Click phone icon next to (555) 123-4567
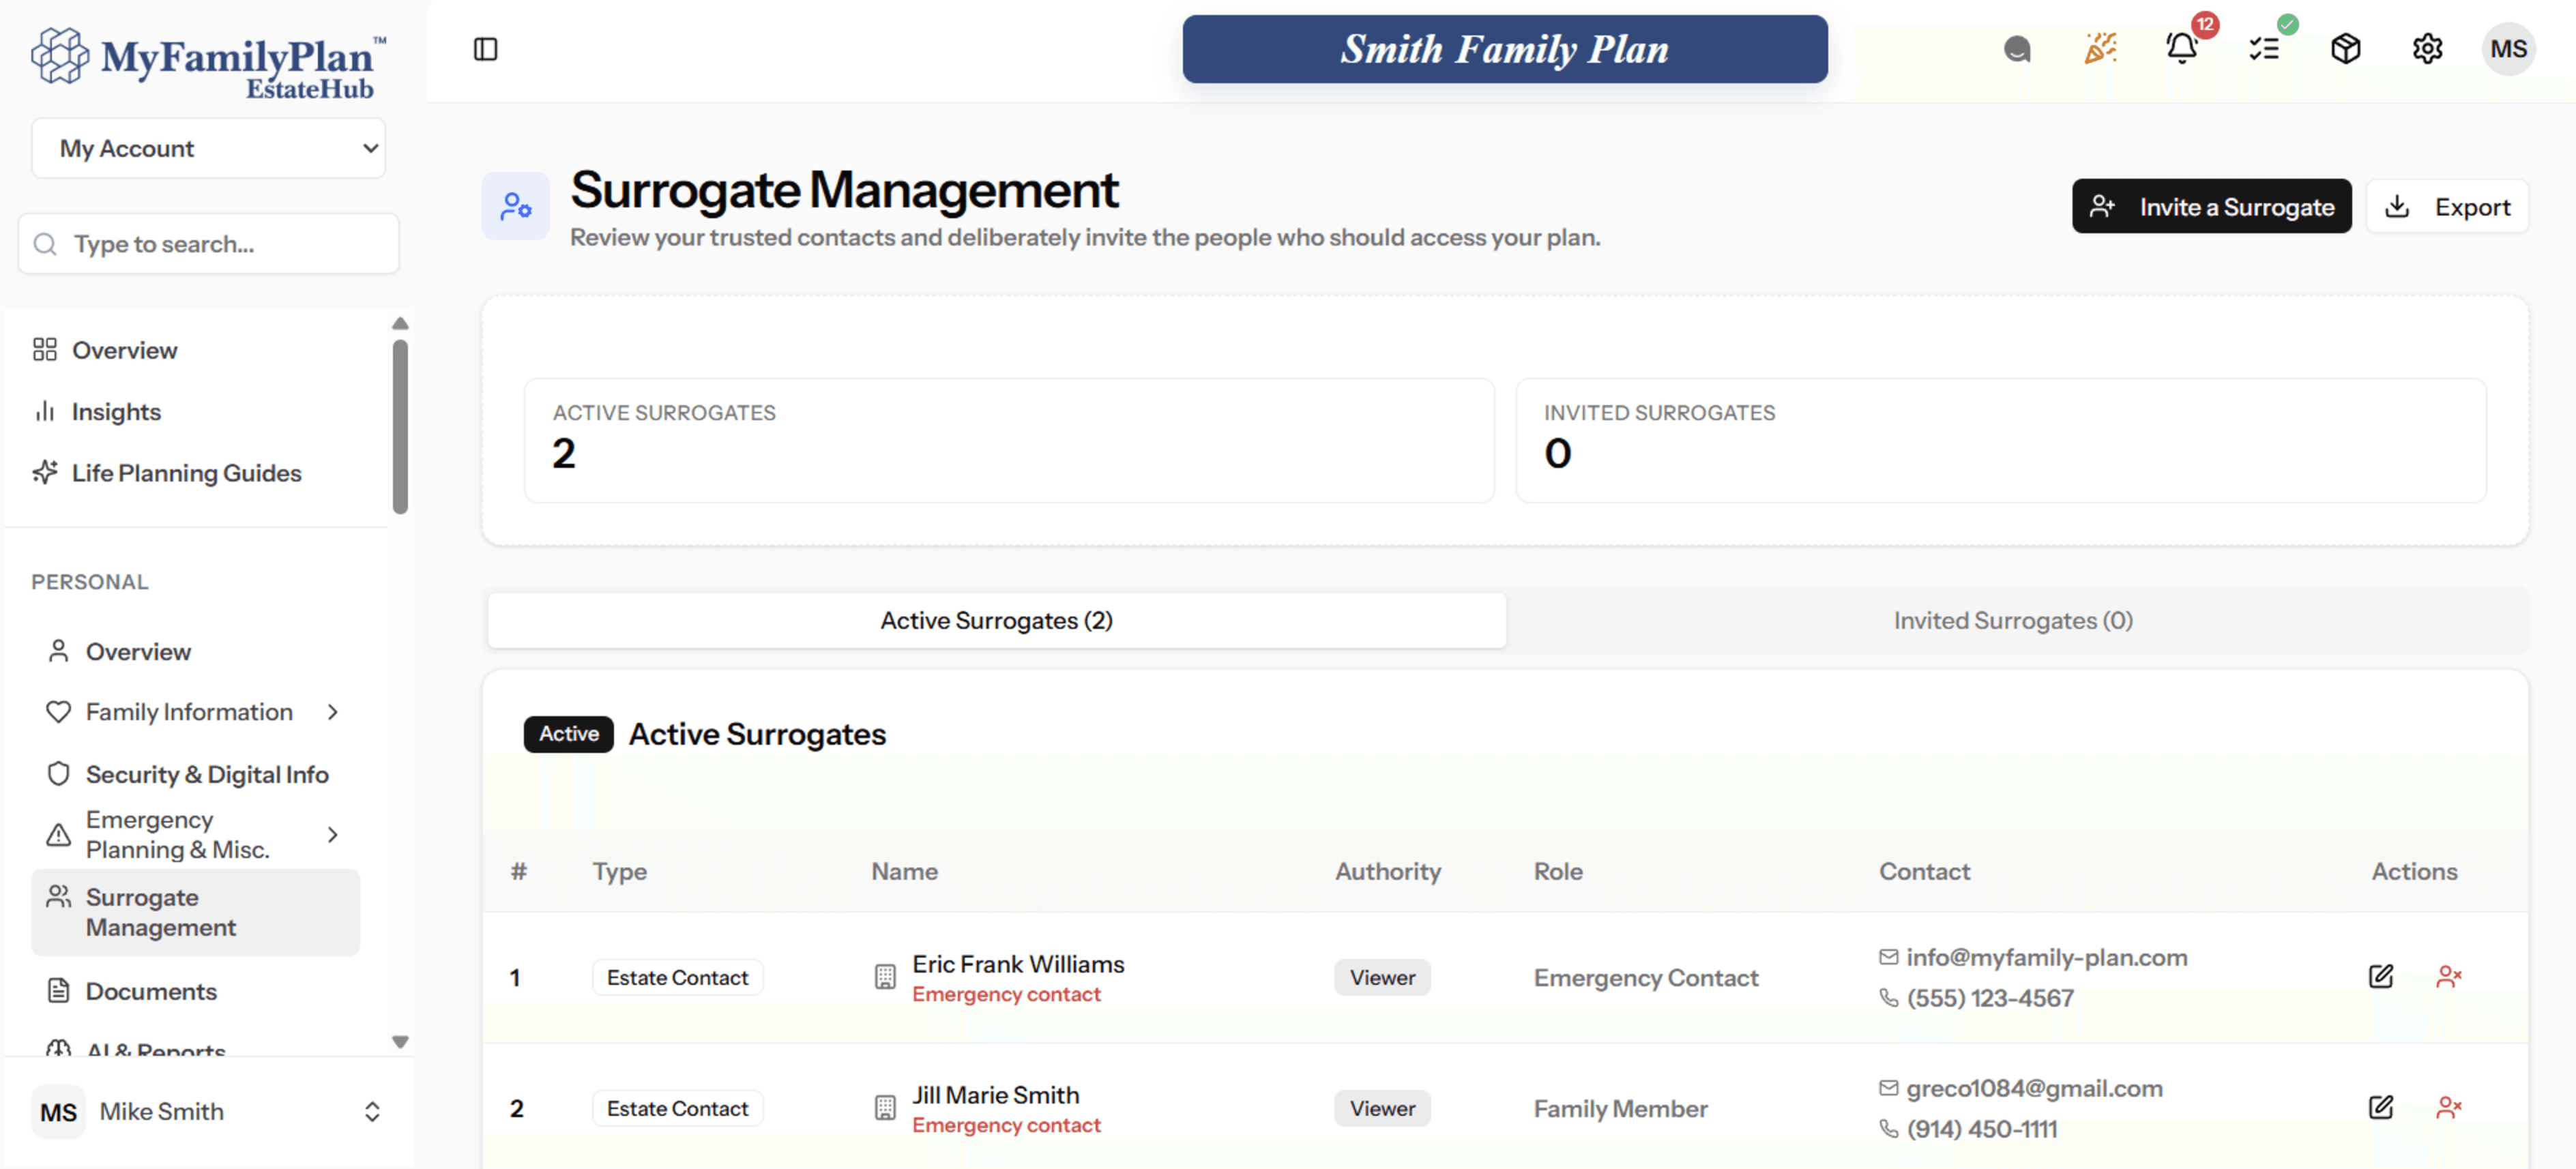The image size is (2576, 1169). (x=1888, y=998)
